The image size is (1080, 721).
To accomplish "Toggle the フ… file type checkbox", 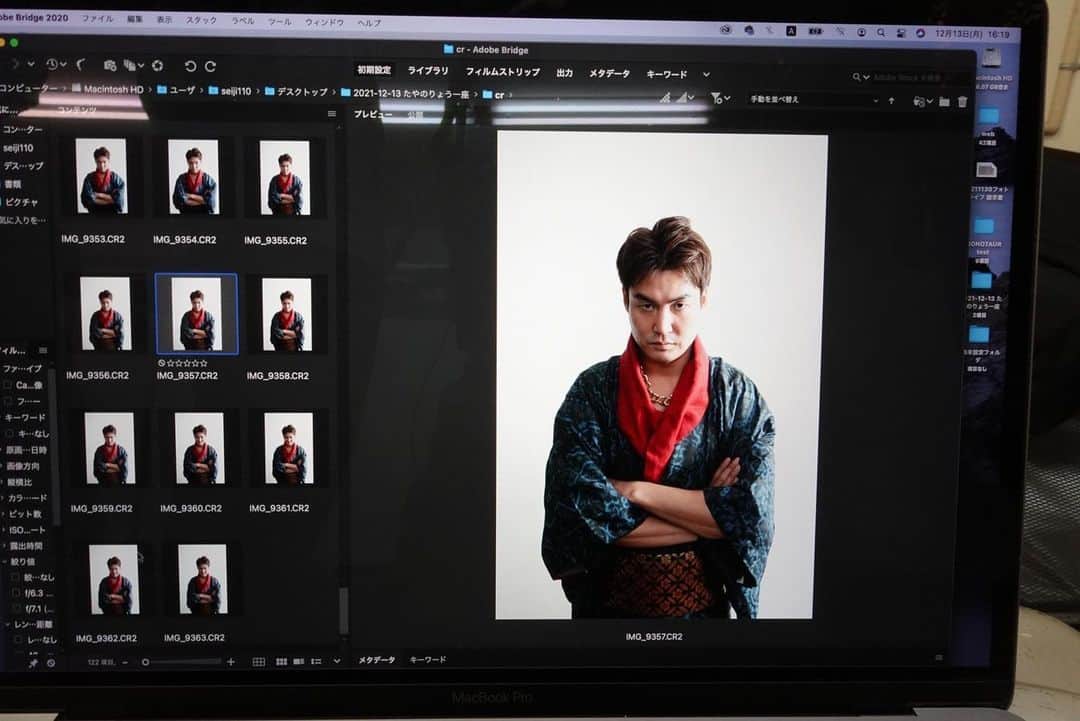I will (8, 401).
